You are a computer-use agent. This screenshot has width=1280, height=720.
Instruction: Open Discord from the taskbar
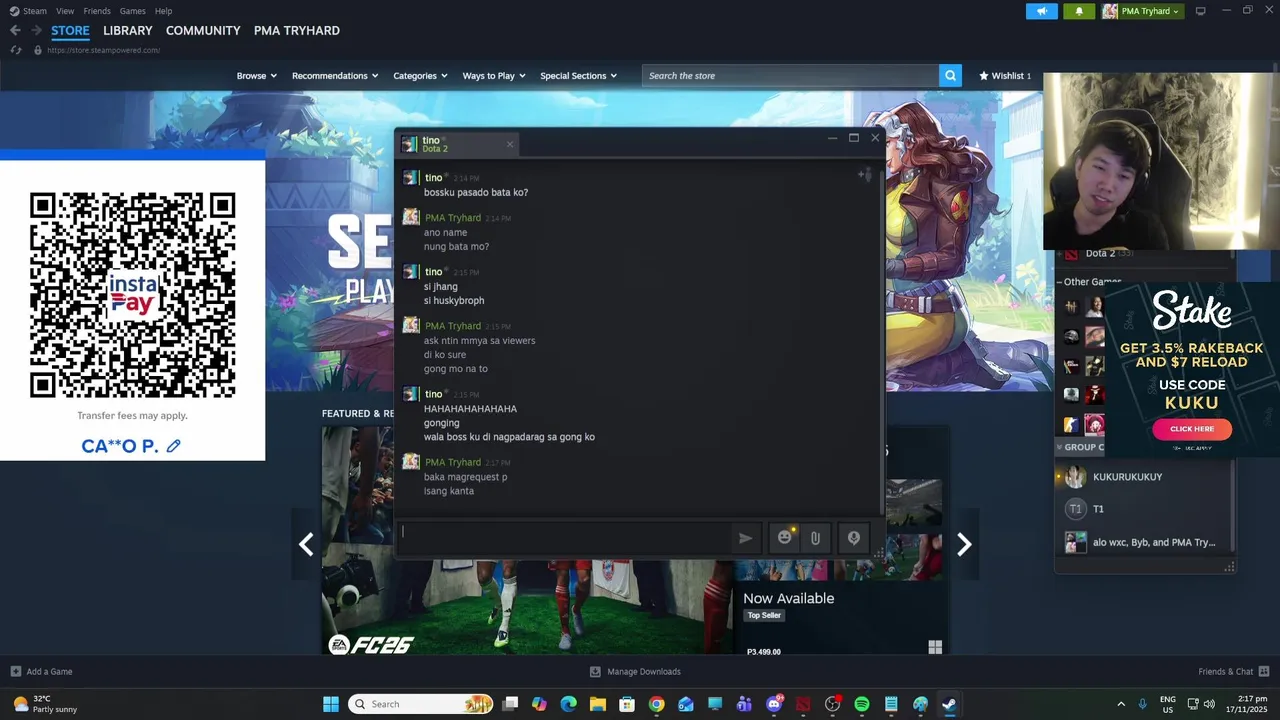pyautogui.click(x=774, y=704)
